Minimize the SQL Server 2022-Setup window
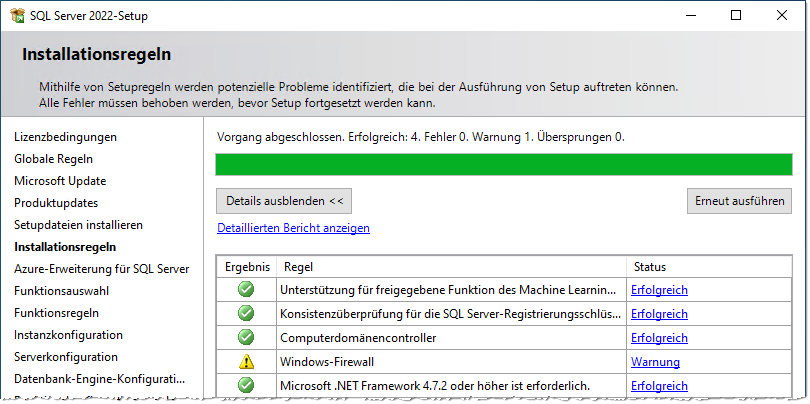This screenshot has height=404, width=810. pos(690,15)
